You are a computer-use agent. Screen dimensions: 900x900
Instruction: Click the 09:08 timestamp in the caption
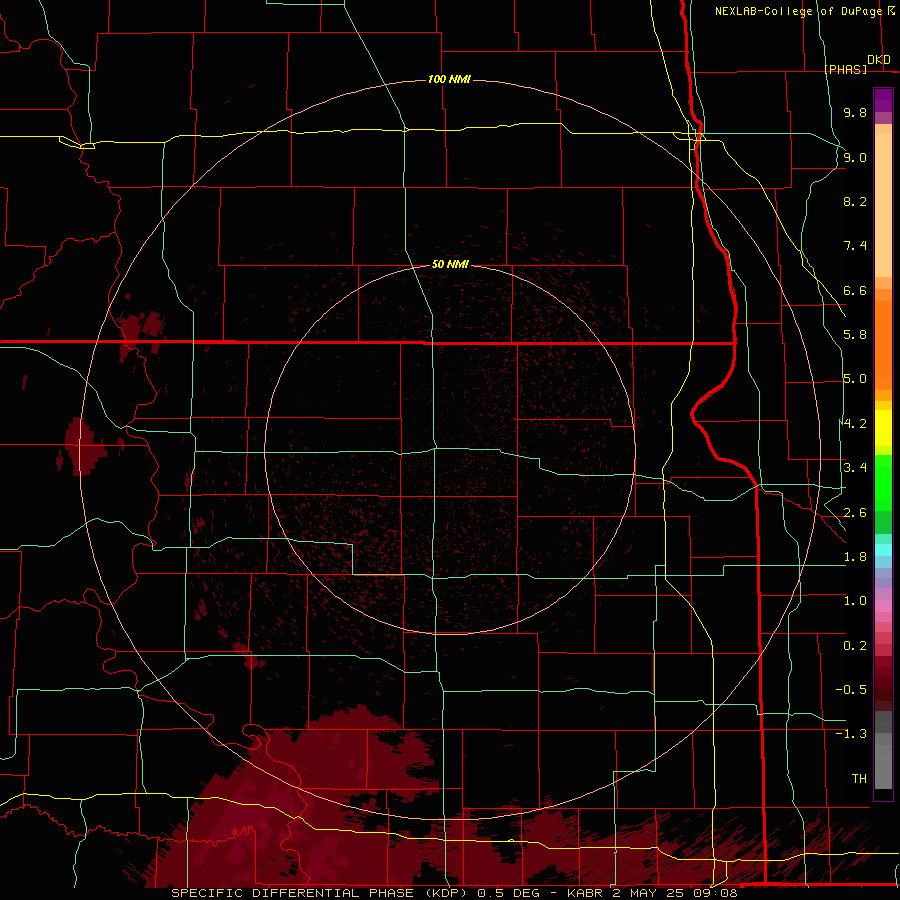(717, 893)
